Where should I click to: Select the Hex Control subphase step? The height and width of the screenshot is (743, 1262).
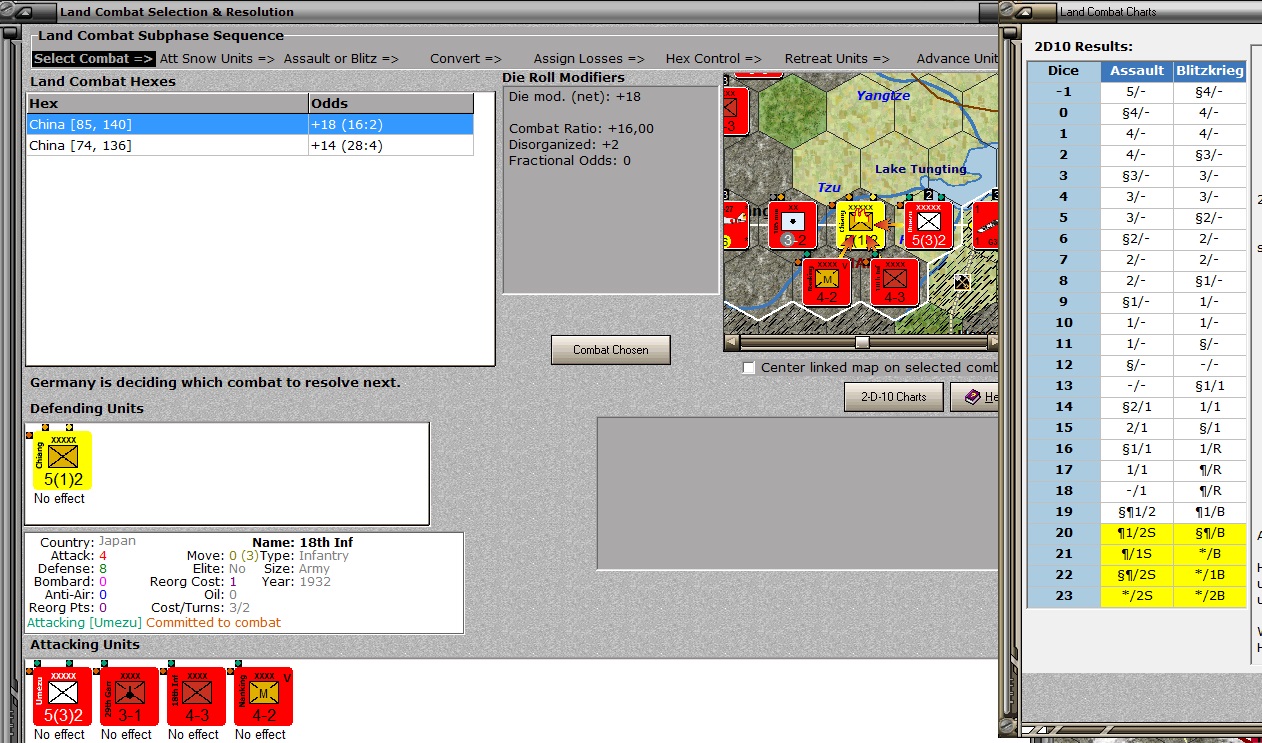(x=714, y=59)
